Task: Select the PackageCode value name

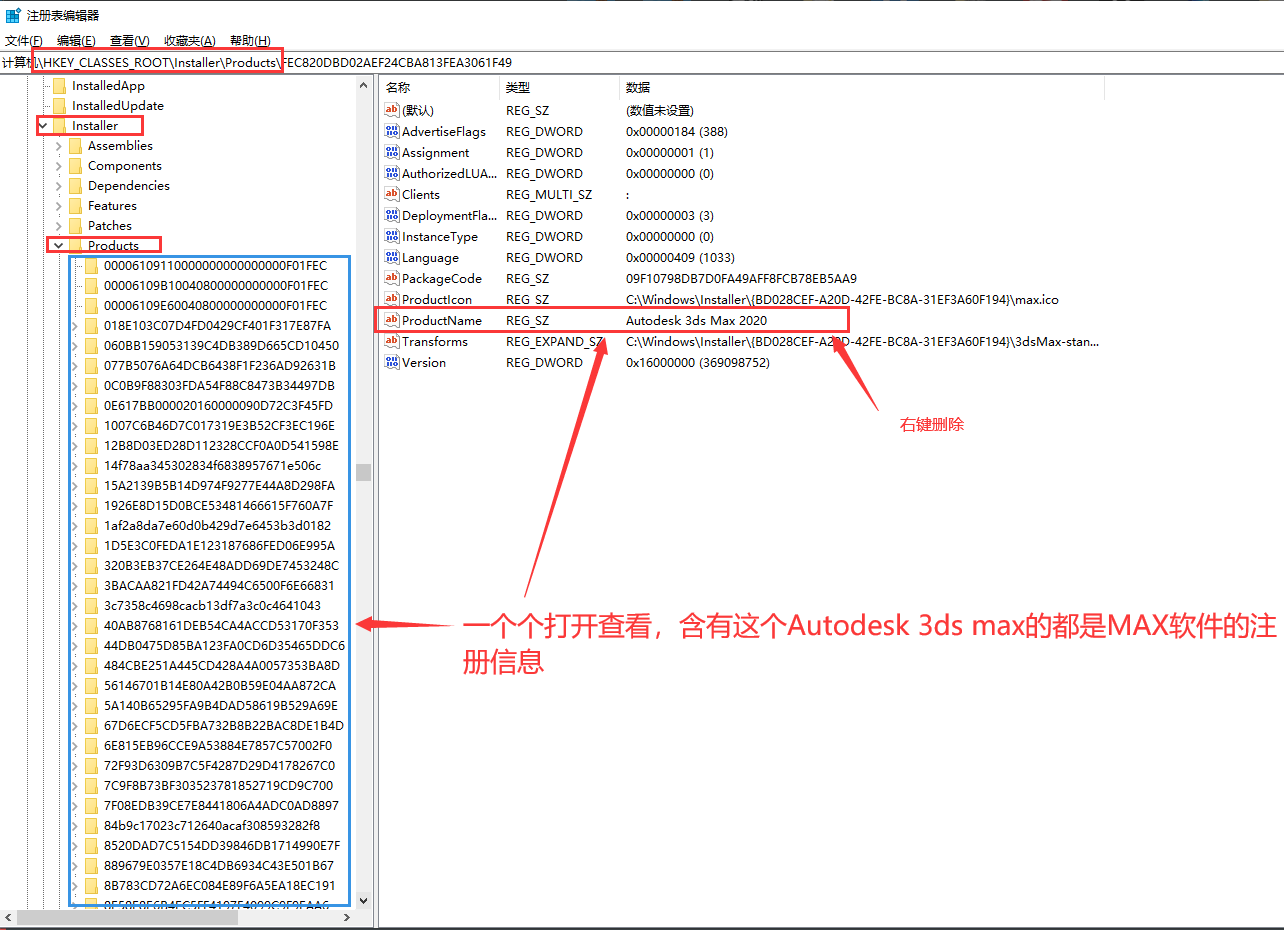Action: pyautogui.click(x=442, y=278)
